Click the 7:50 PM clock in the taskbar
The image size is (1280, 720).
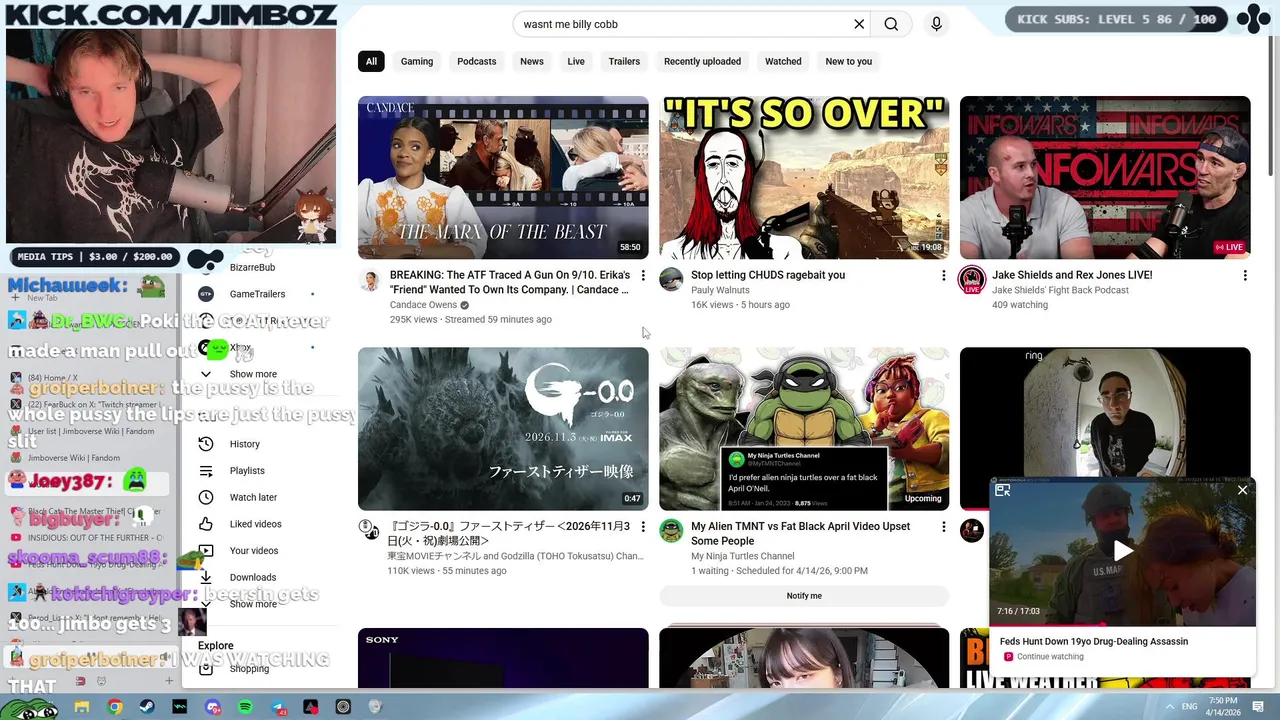(1225, 700)
